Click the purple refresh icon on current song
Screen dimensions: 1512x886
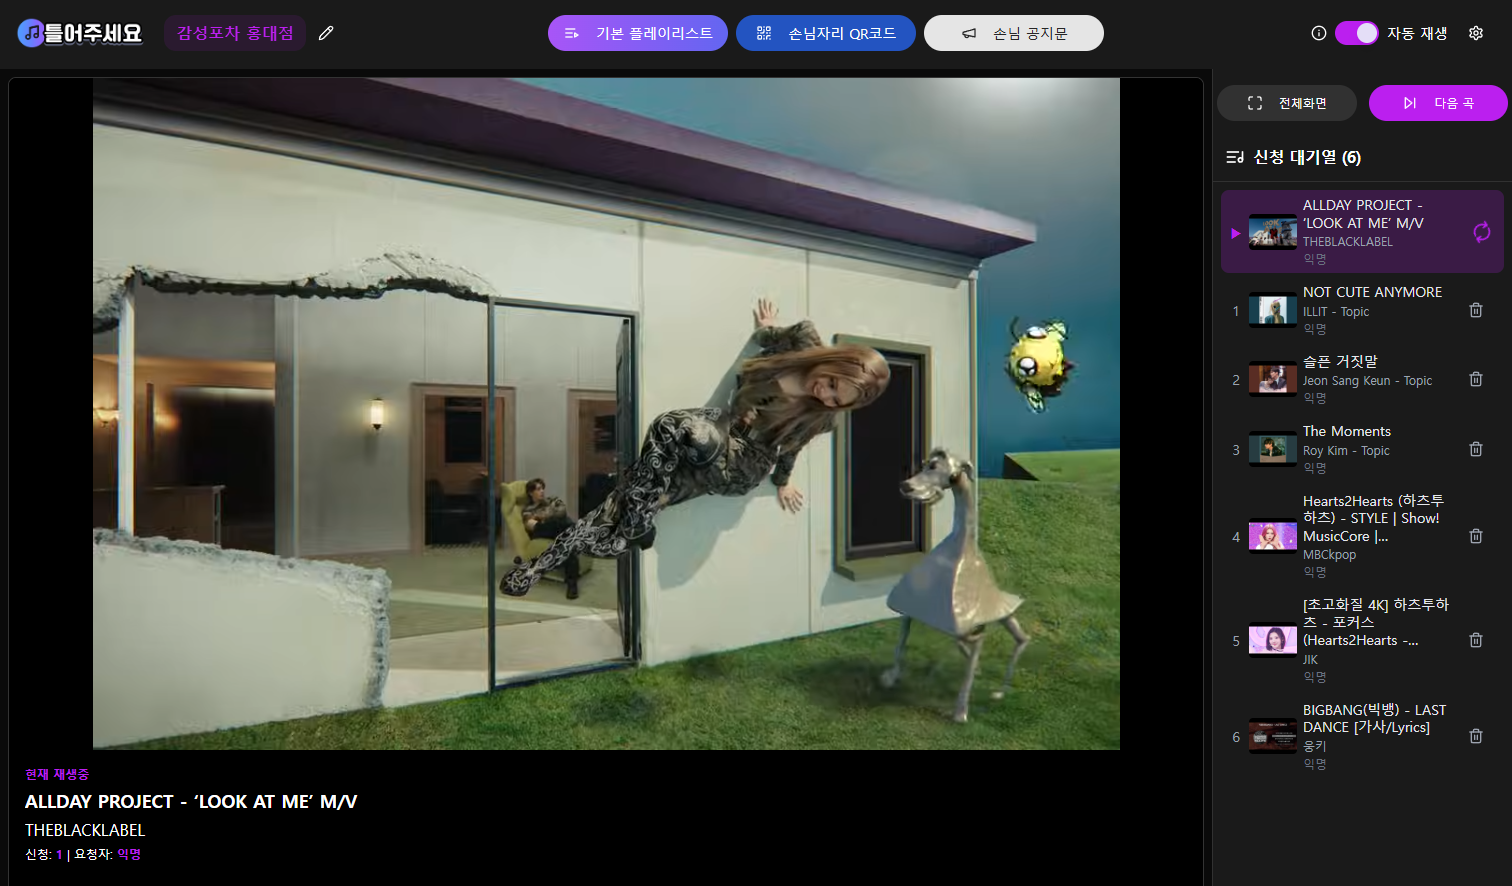coord(1482,232)
